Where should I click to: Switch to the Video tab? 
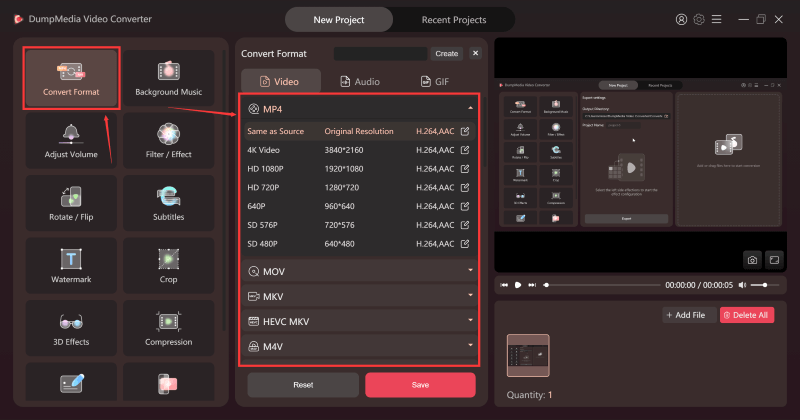281,81
